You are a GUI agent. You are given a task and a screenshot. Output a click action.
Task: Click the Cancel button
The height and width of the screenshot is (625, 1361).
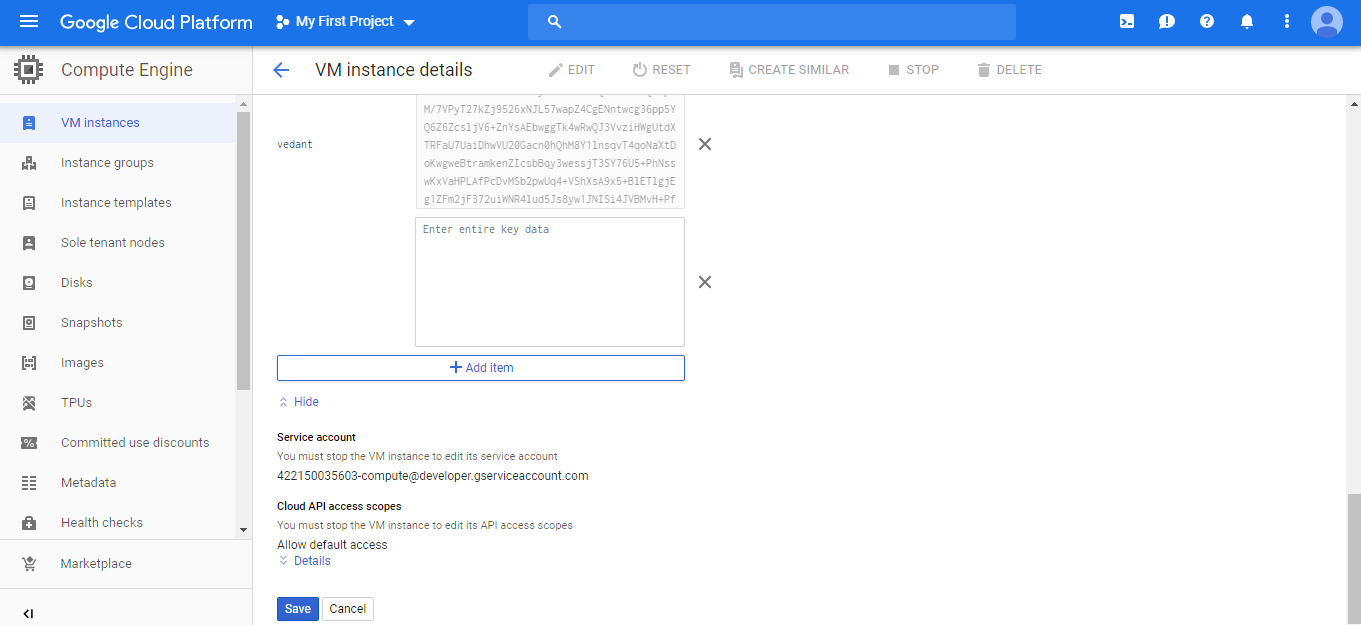[x=348, y=609]
